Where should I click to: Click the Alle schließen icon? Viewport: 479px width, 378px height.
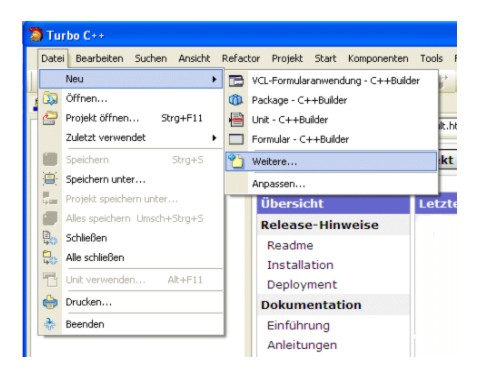[50, 257]
